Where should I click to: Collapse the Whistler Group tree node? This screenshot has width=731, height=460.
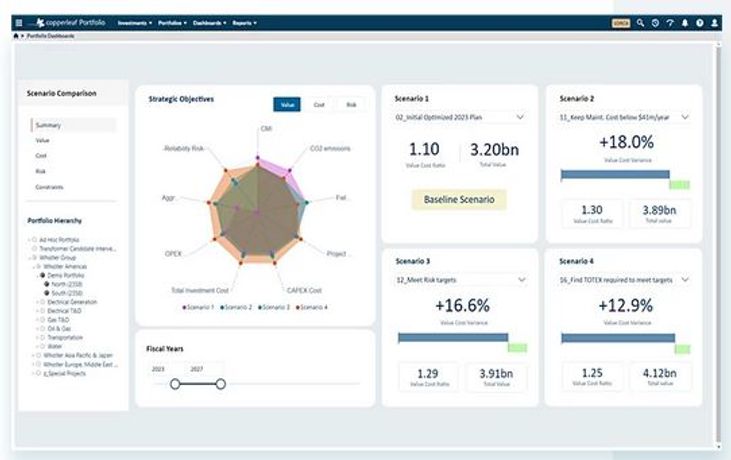(x=29, y=257)
